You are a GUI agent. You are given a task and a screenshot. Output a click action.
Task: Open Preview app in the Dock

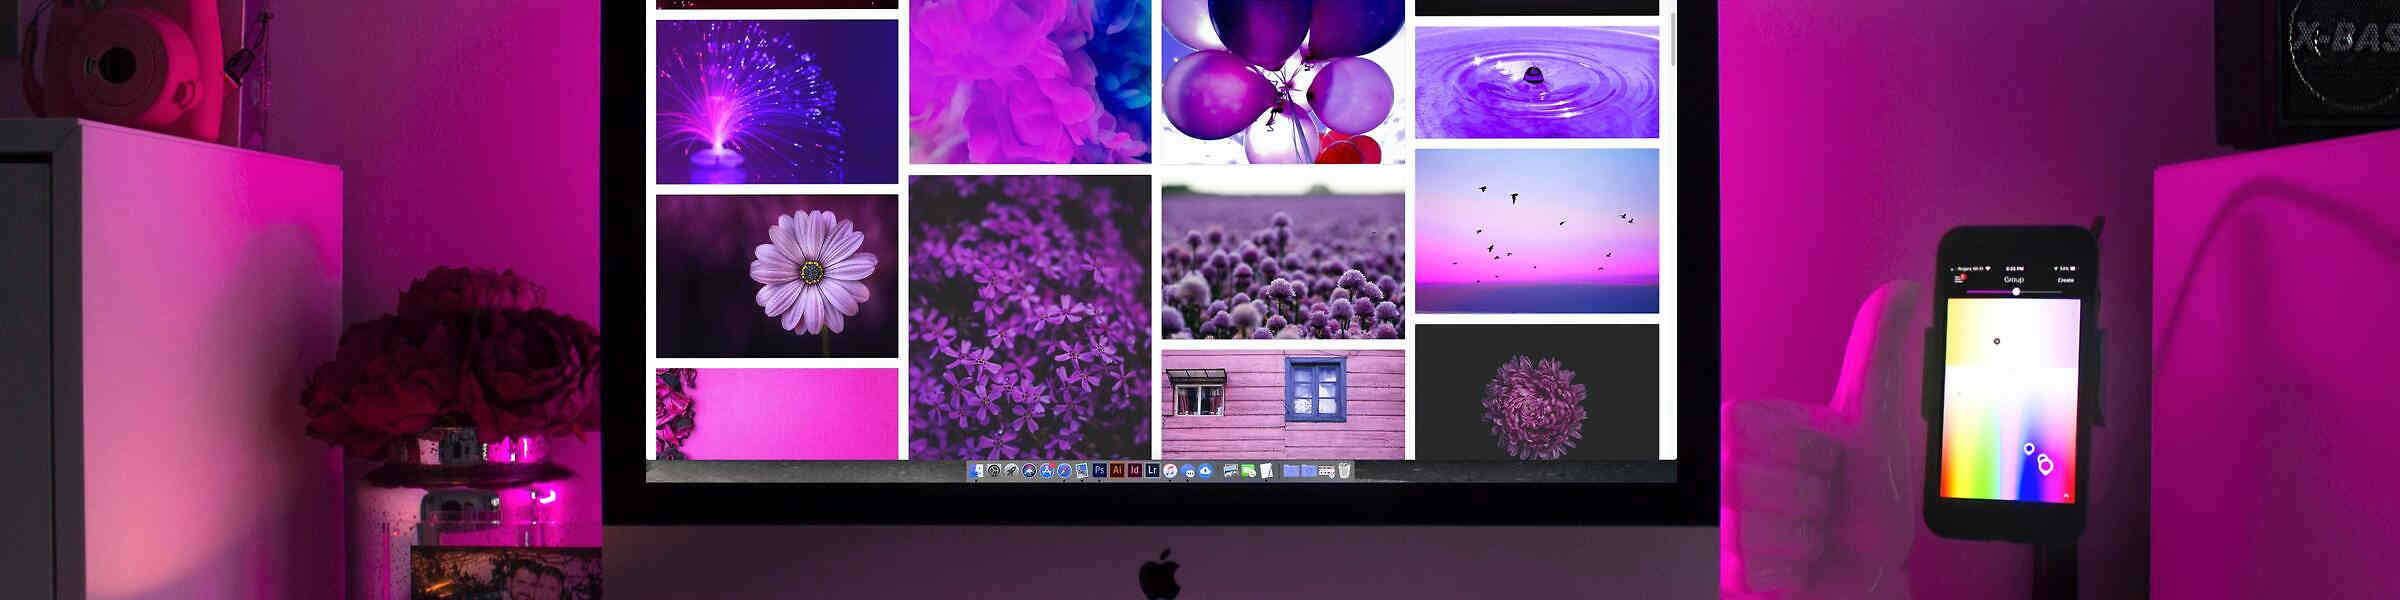pyautogui.click(x=1082, y=471)
